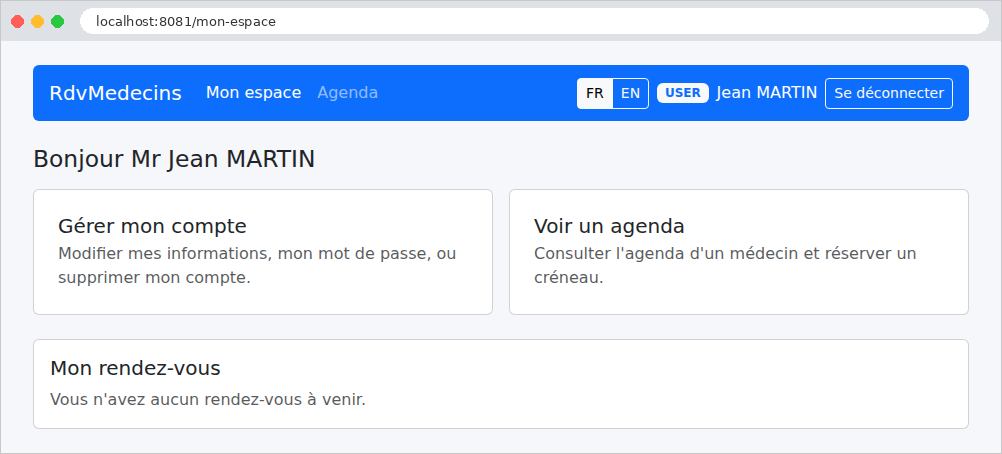
Task: Open the Agenda navbar item
Action: [x=348, y=93]
